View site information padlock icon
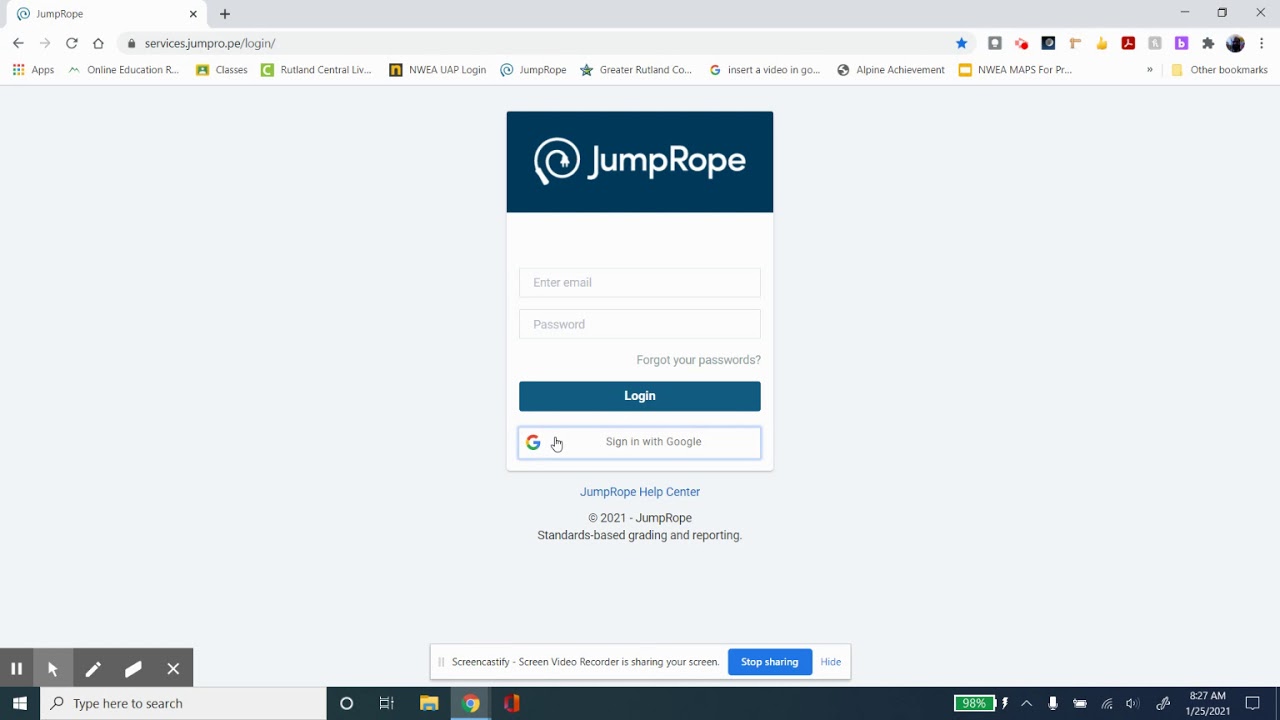The width and height of the screenshot is (1280, 720). pyautogui.click(x=131, y=43)
